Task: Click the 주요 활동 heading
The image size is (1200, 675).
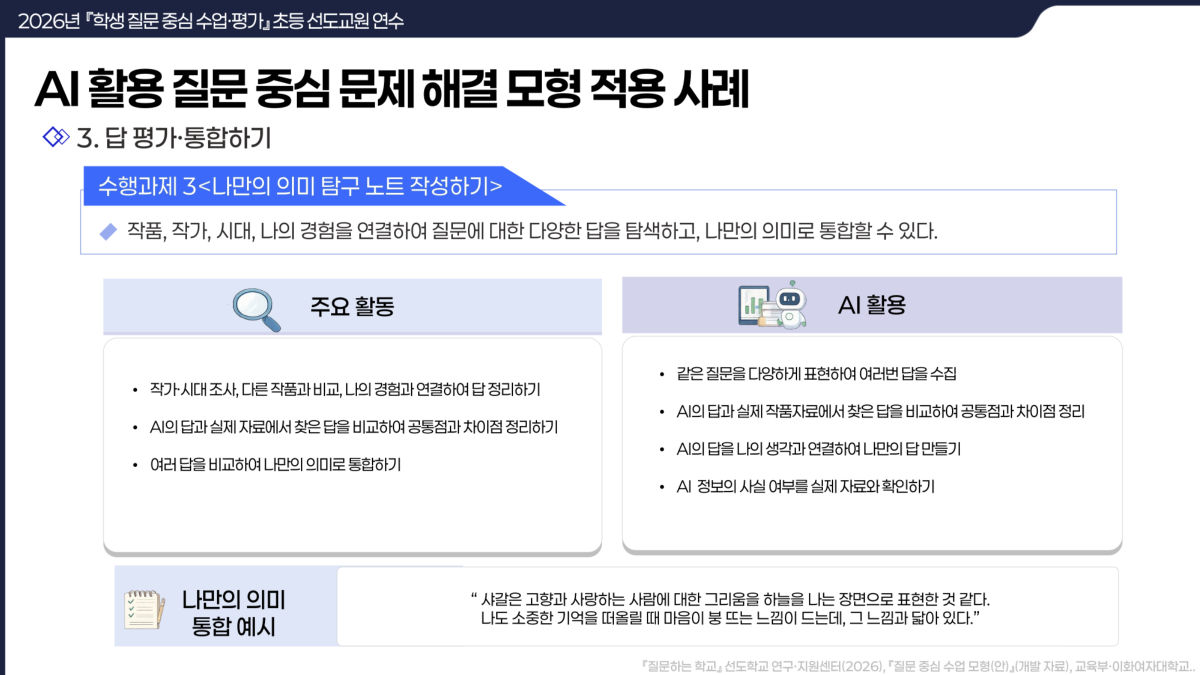Action: 352,307
